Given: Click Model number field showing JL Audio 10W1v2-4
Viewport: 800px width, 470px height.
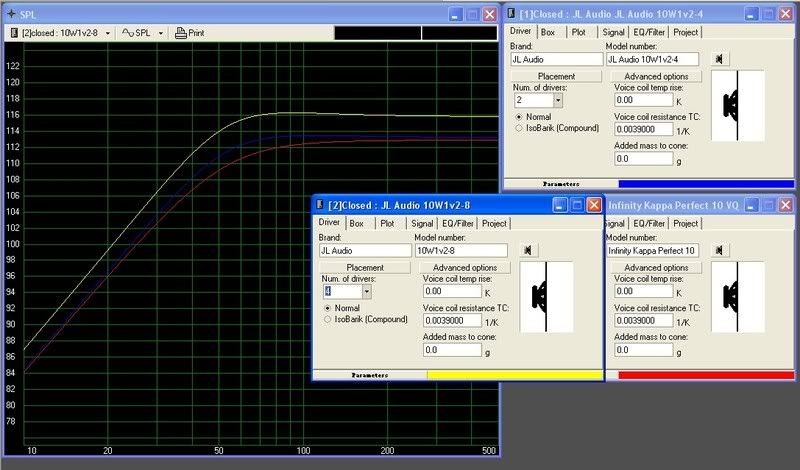Looking at the screenshot, I should [652, 59].
